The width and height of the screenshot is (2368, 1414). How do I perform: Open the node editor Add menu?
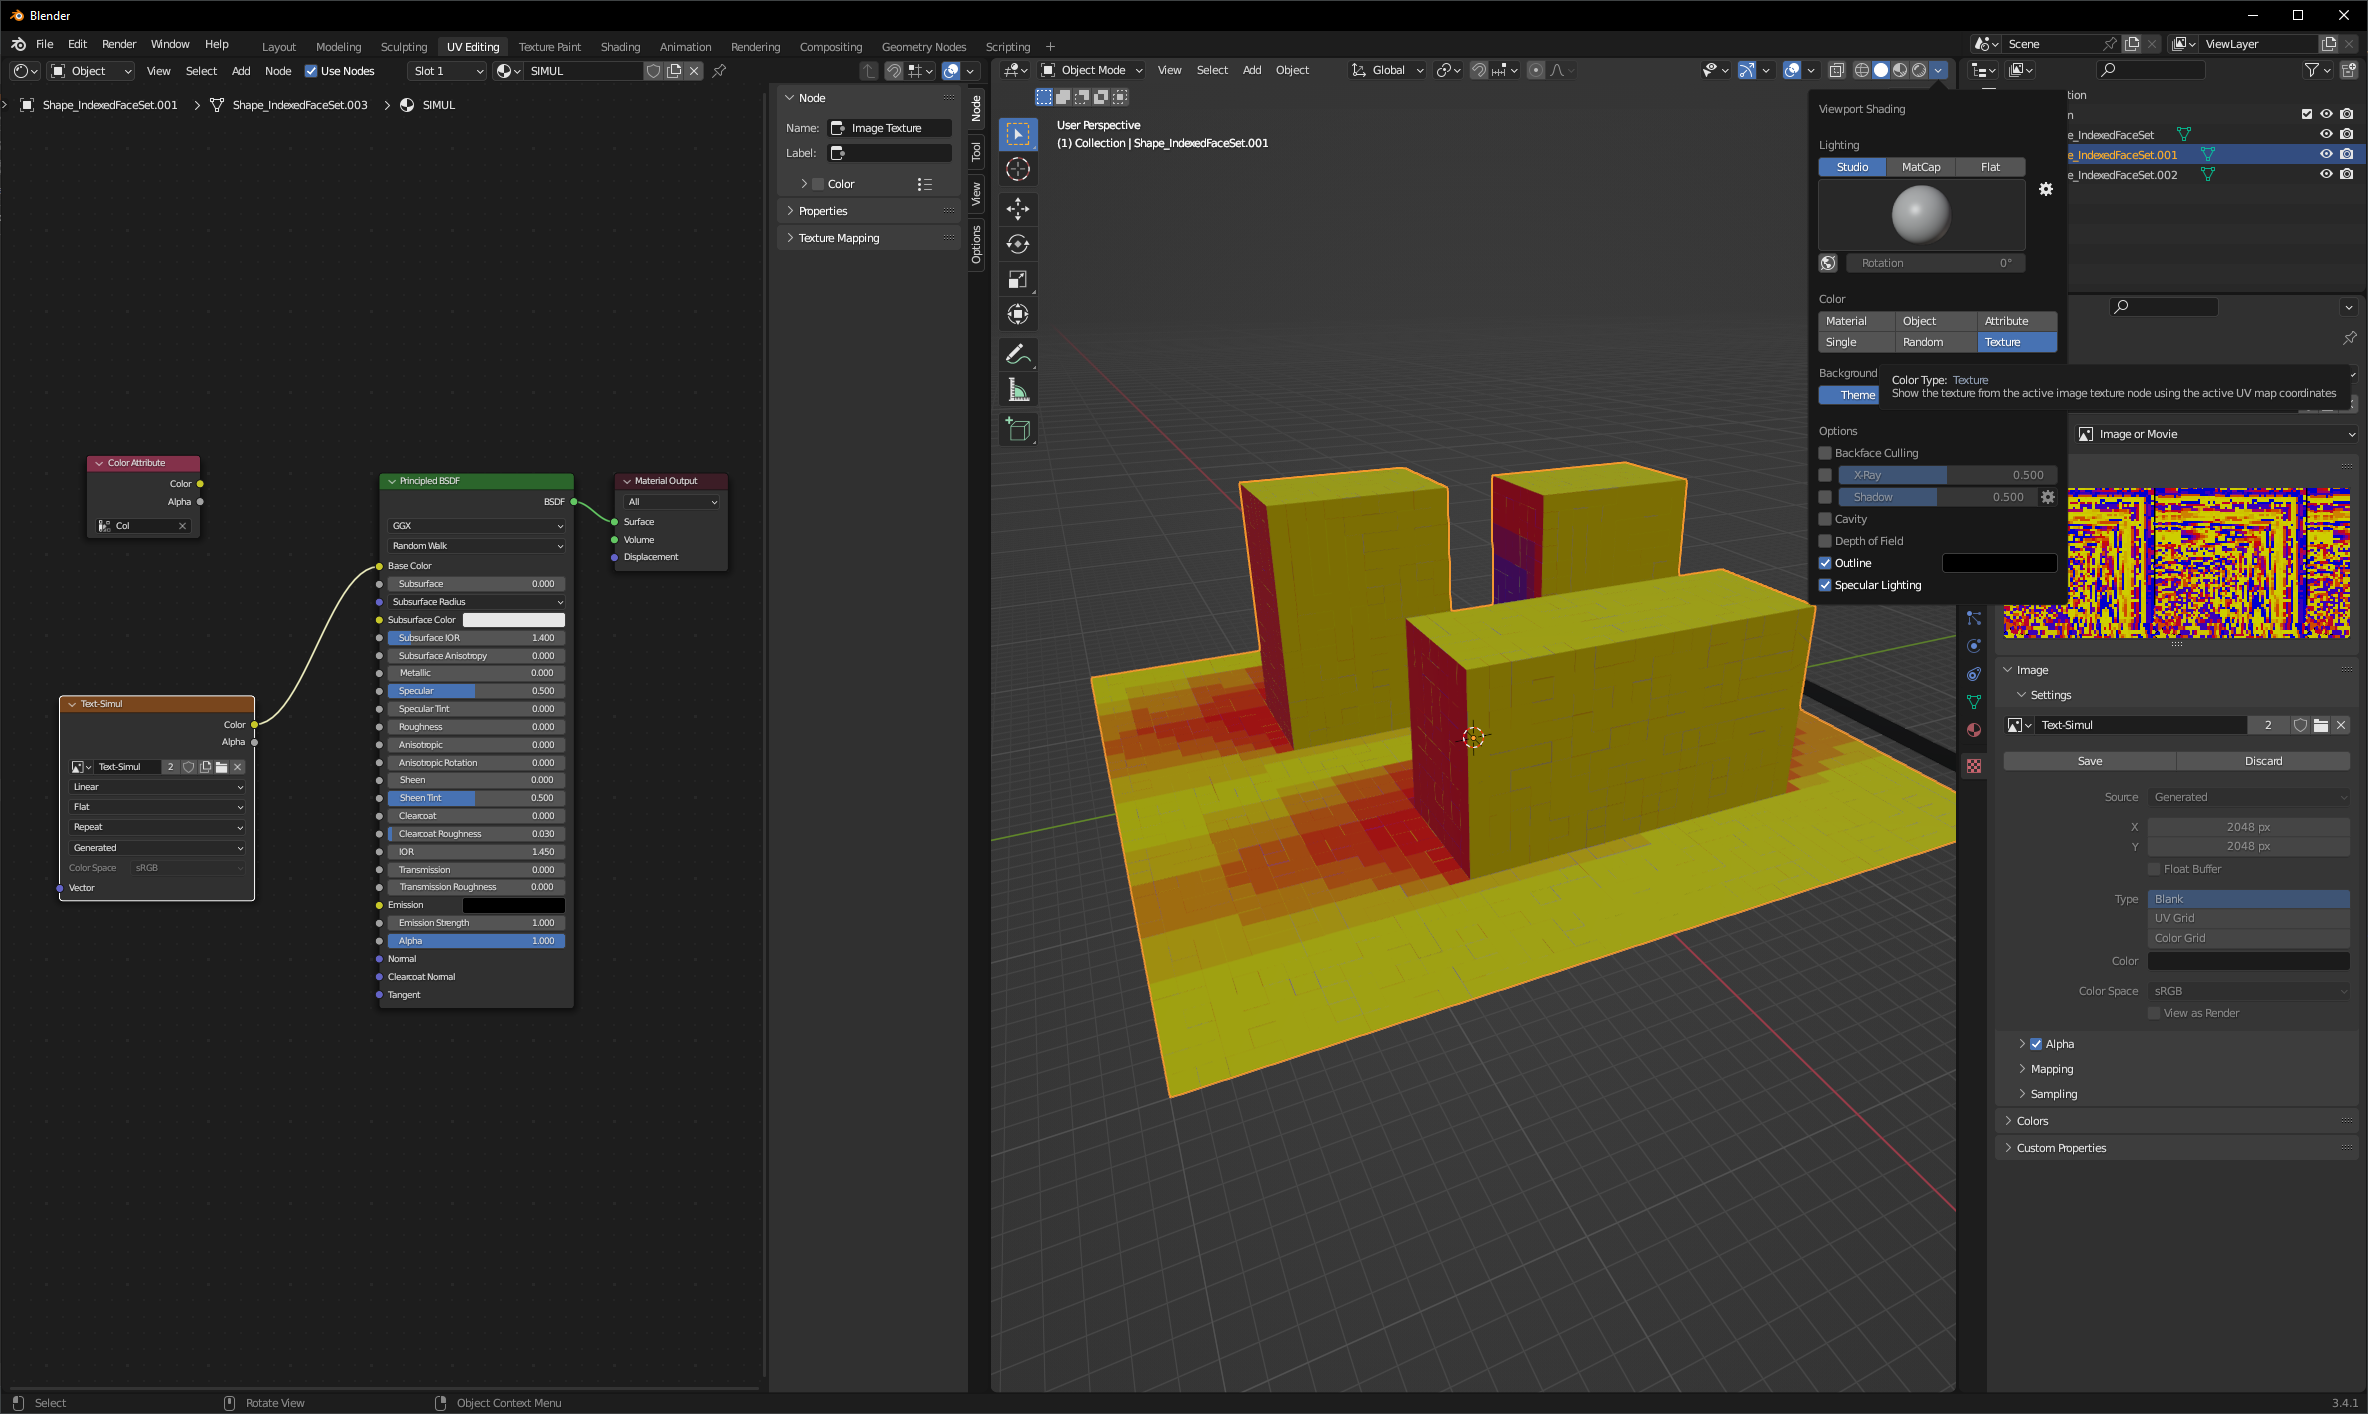241,71
